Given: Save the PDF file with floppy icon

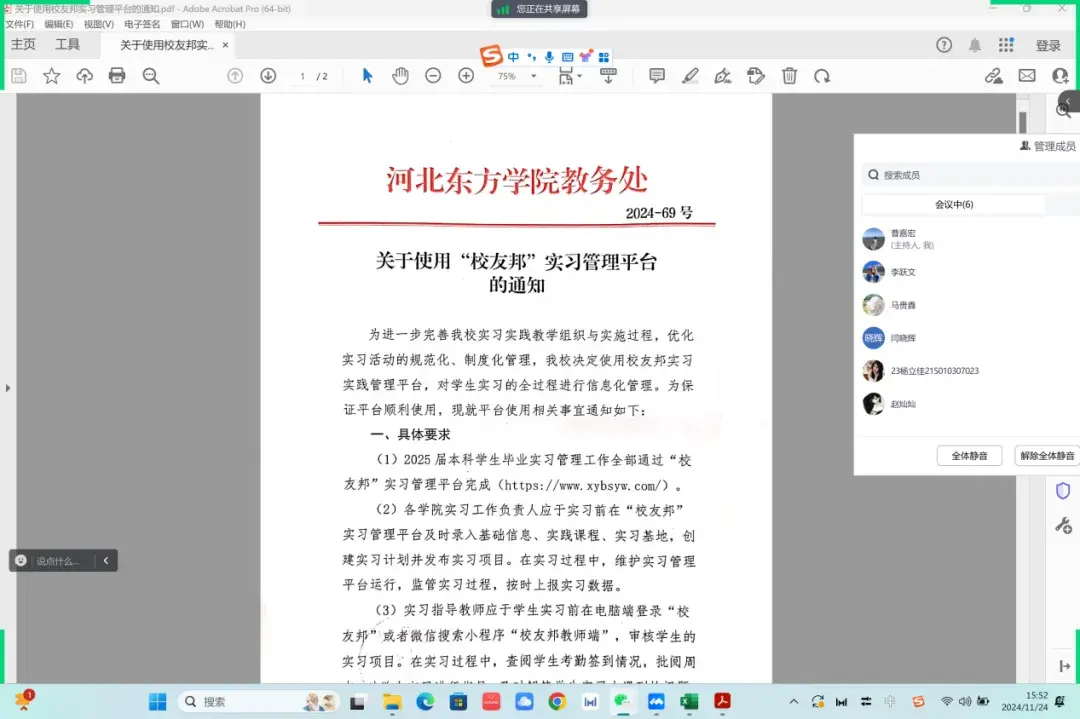Looking at the screenshot, I should pyautogui.click(x=19, y=76).
